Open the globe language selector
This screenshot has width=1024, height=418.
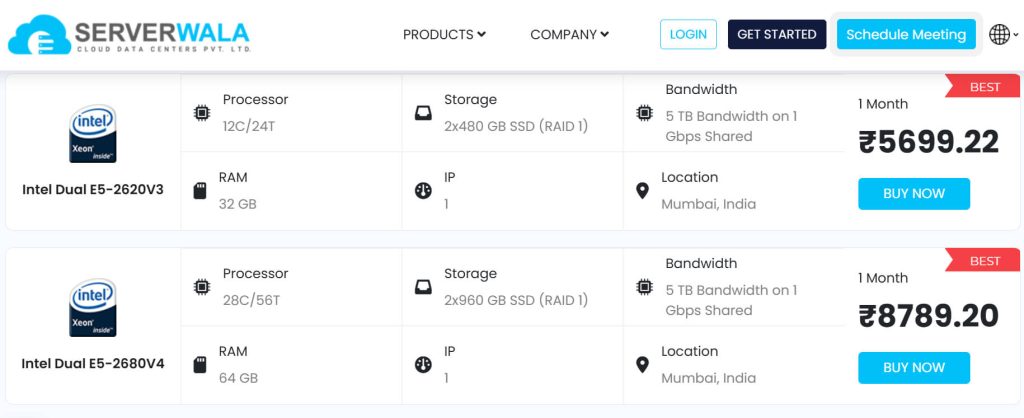click(1003, 34)
